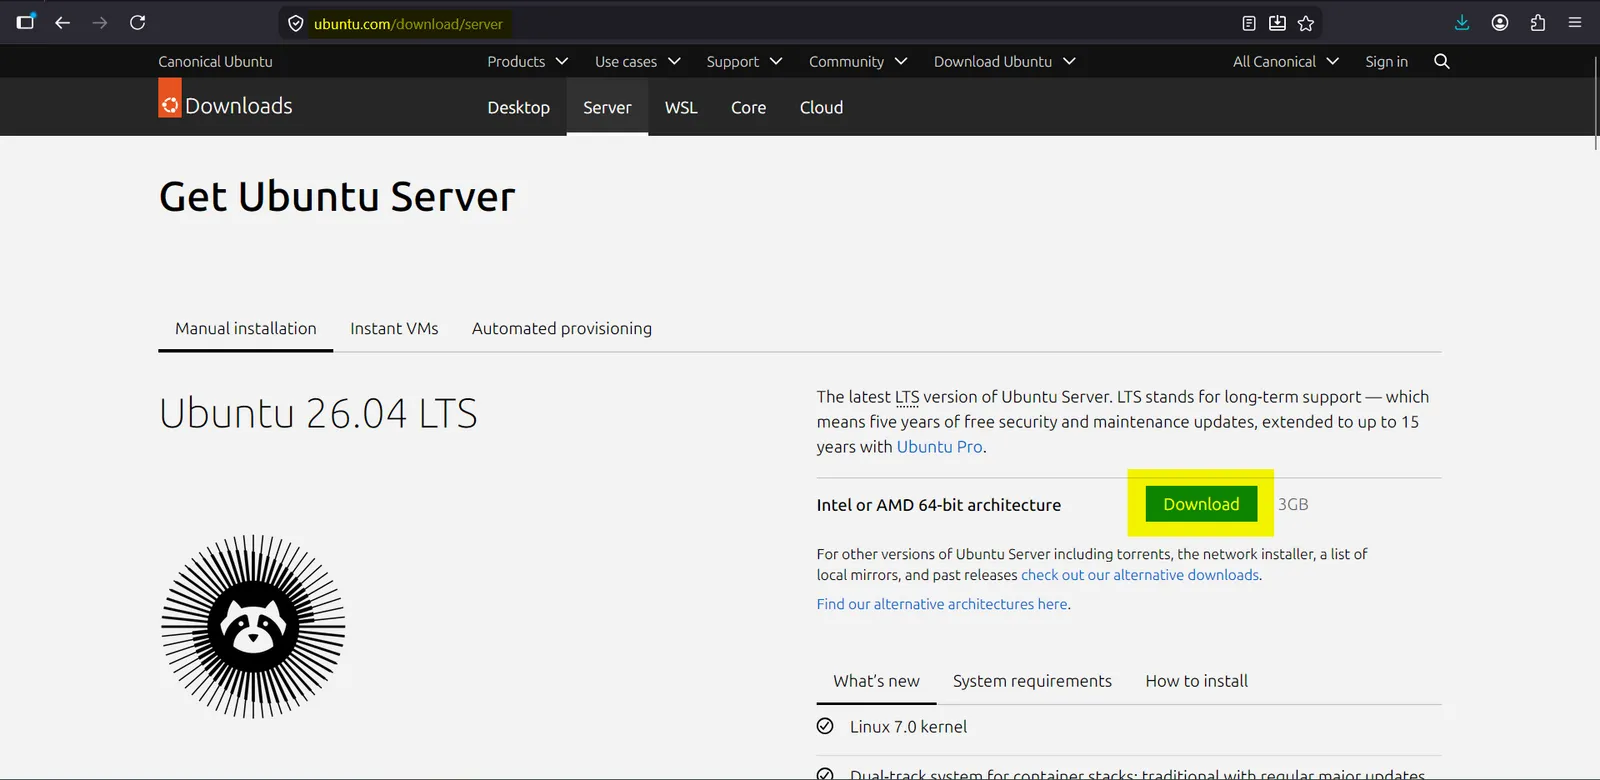This screenshot has width=1600, height=780.
Task: Click the page vertical scrollbar
Action: pyautogui.click(x=1594, y=103)
